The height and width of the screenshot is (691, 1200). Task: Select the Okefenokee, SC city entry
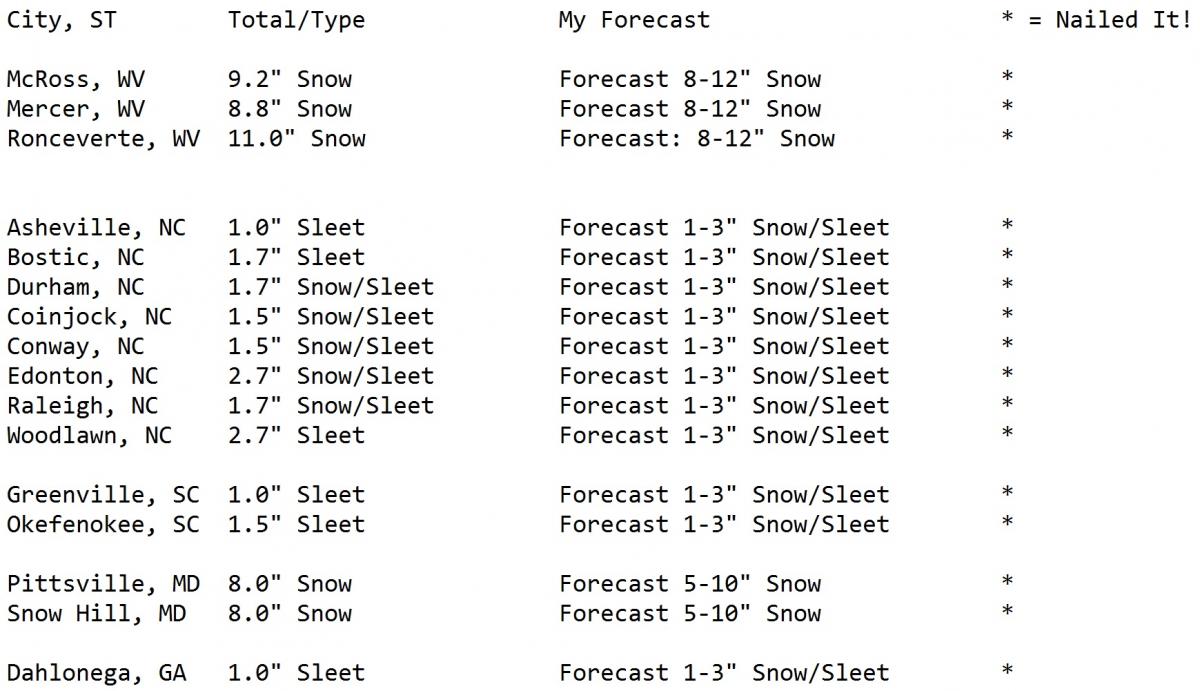(103, 525)
